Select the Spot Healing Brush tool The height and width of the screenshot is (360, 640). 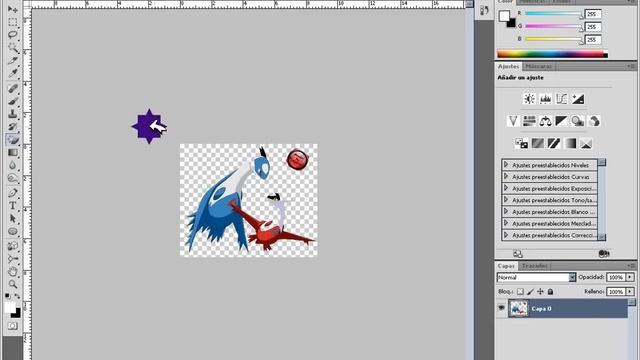point(13,88)
